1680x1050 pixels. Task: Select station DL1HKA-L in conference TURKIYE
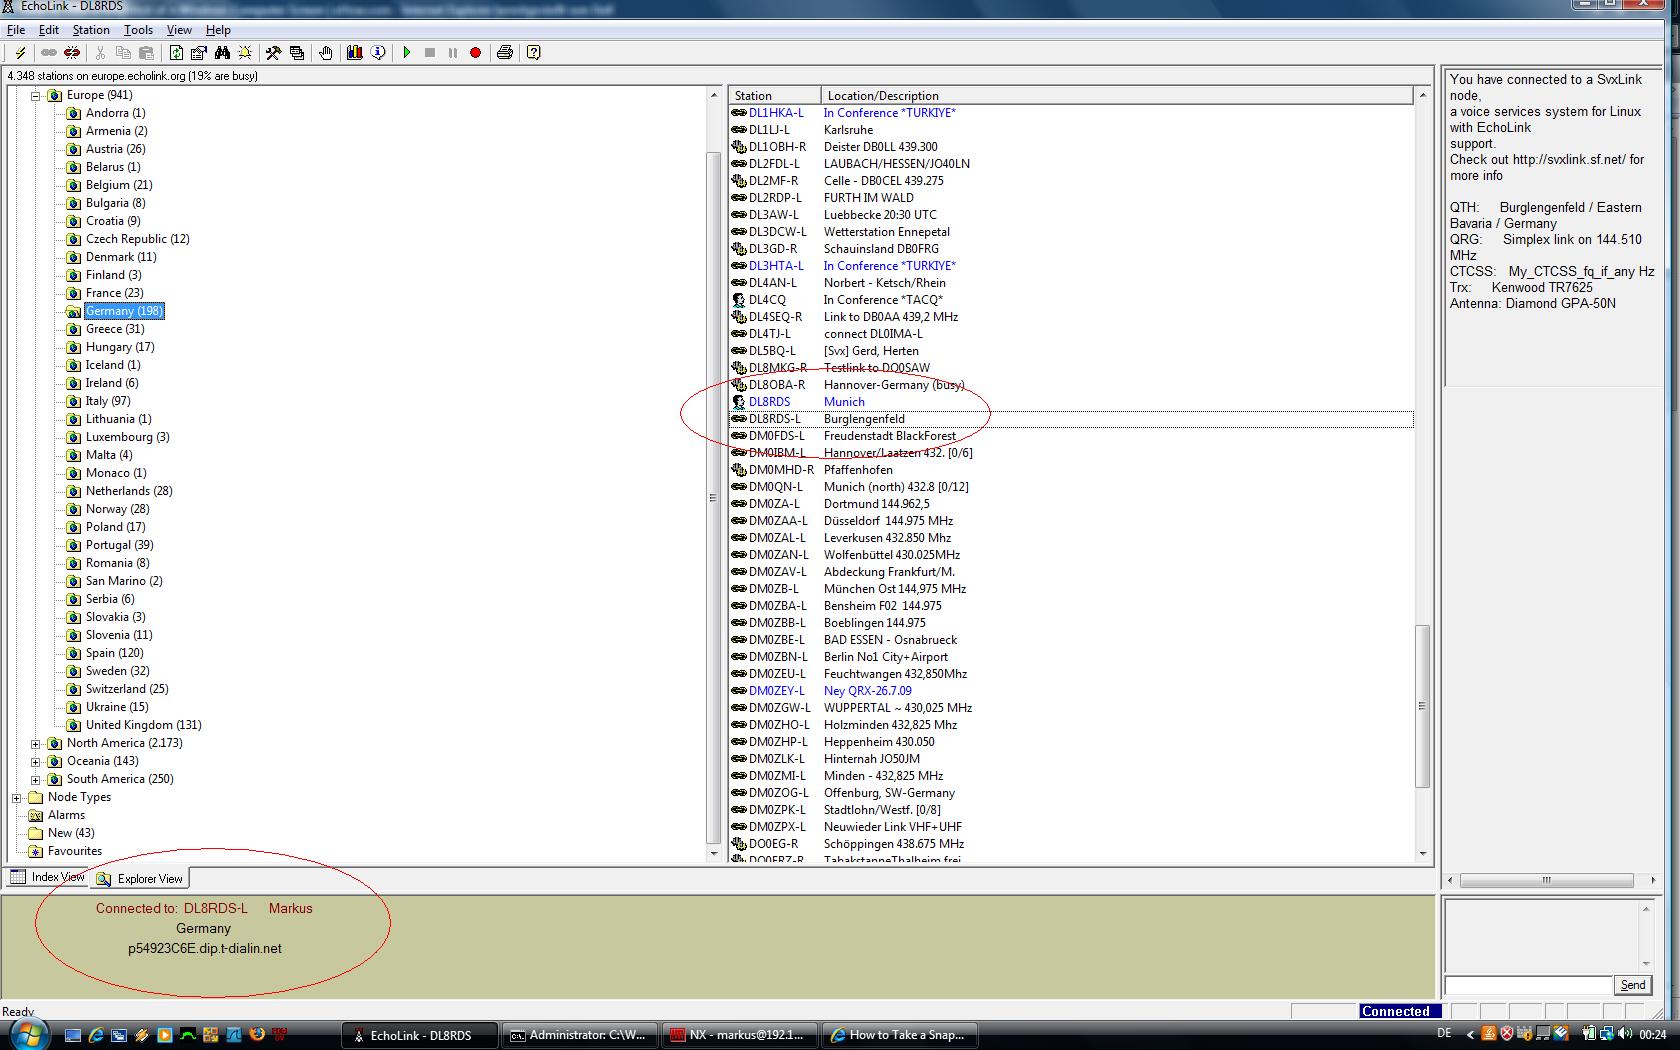[x=1071, y=113]
